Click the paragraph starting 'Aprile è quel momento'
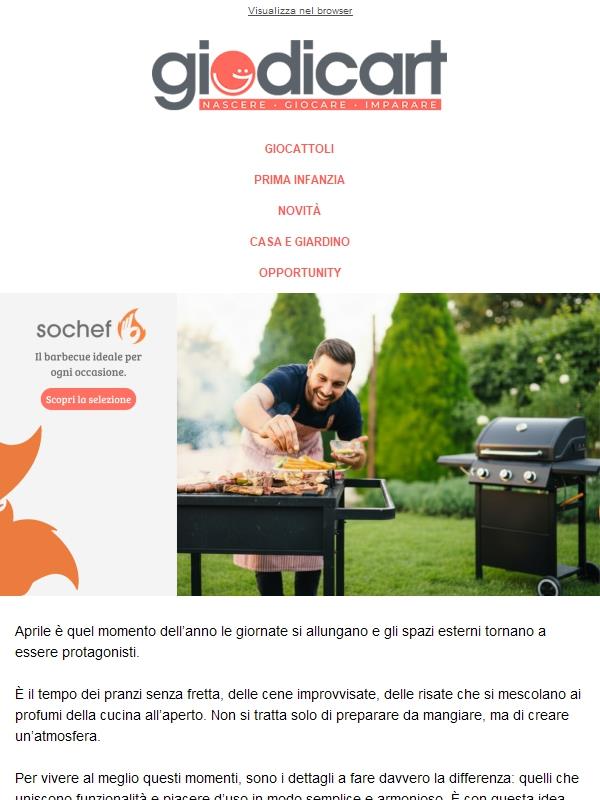This screenshot has width=600, height=800. (280, 641)
